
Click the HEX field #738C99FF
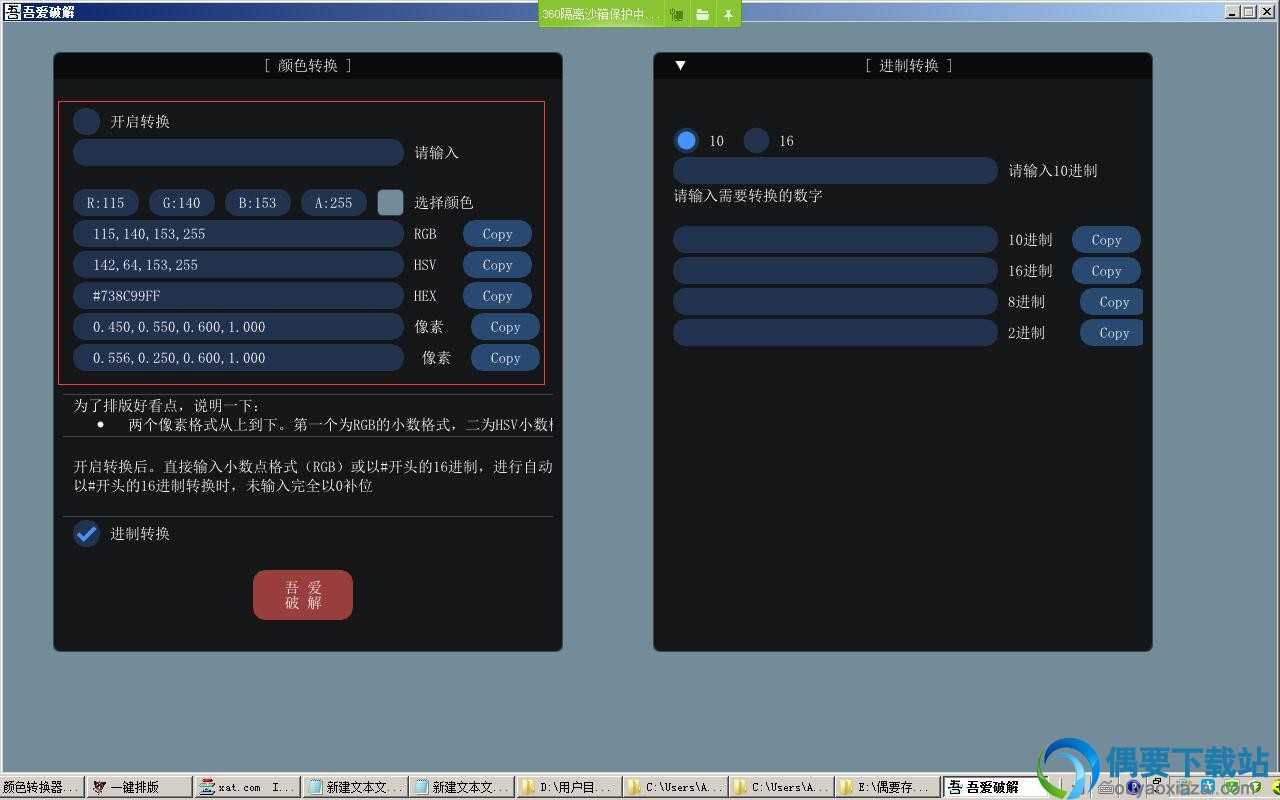(238, 296)
